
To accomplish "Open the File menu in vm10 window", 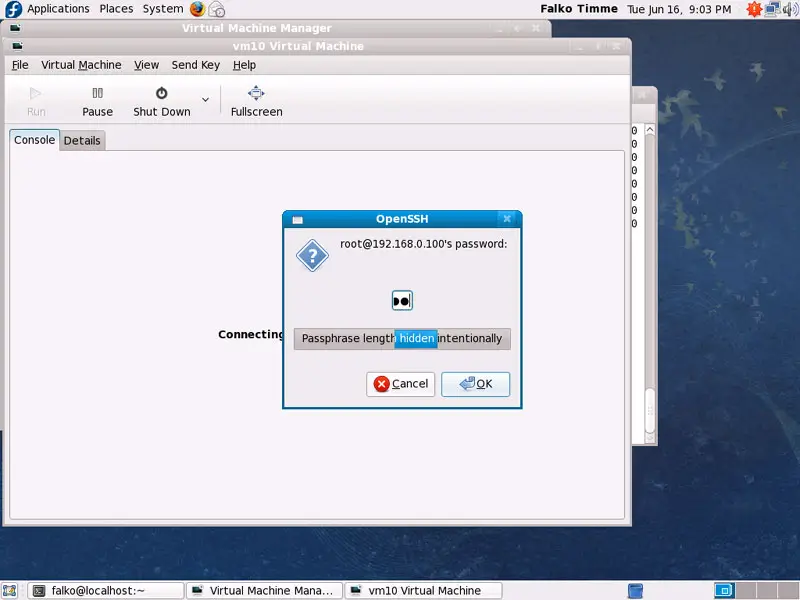I will pyautogui.click(x=20, y=65).
